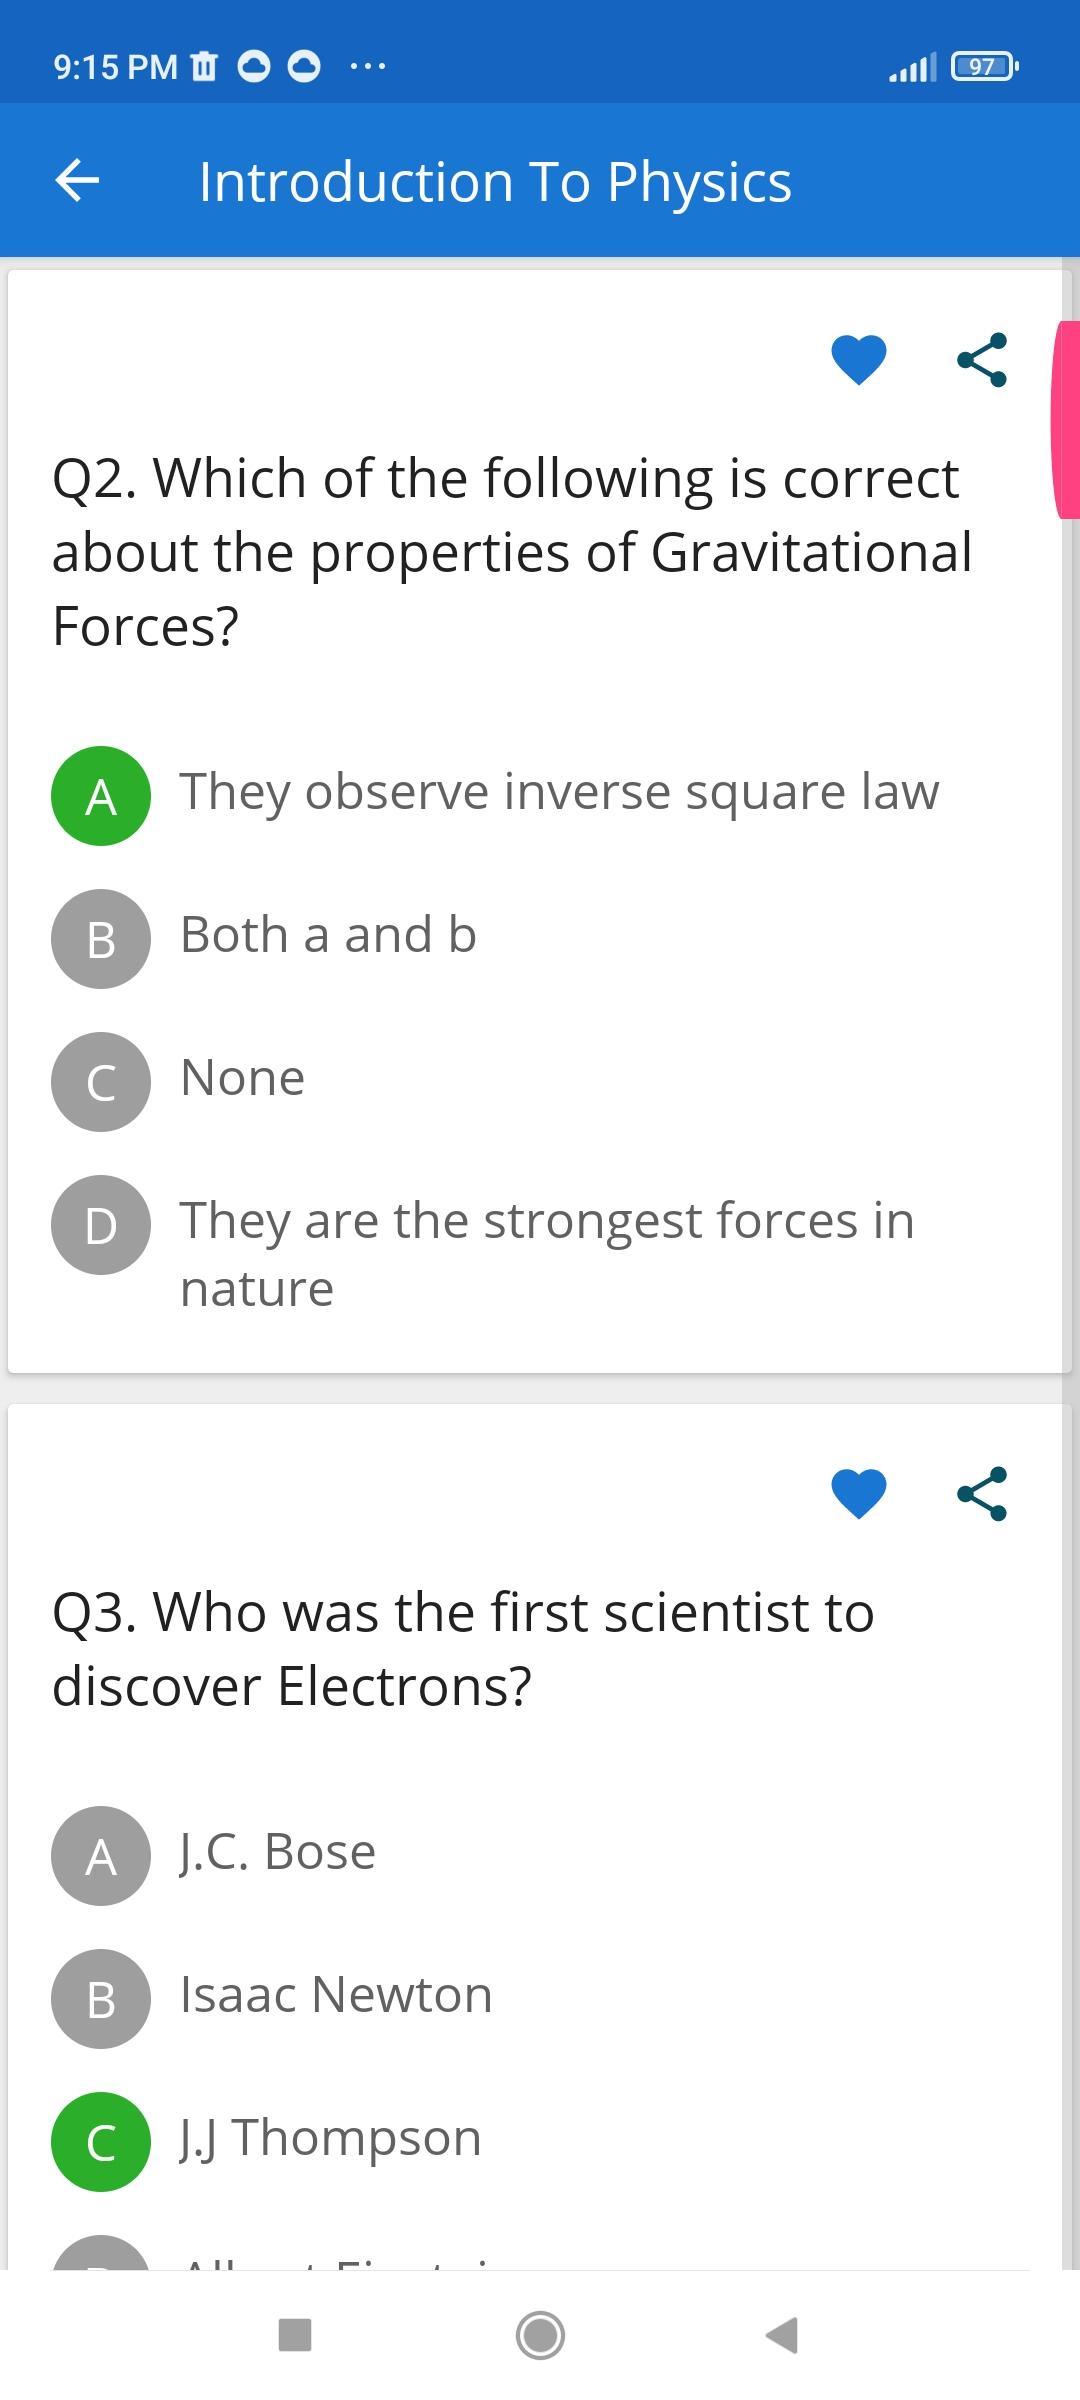The image size is (1080, 2400).
Task: Tap the Q2 gravitational forces question text
Action: (512, 552)
